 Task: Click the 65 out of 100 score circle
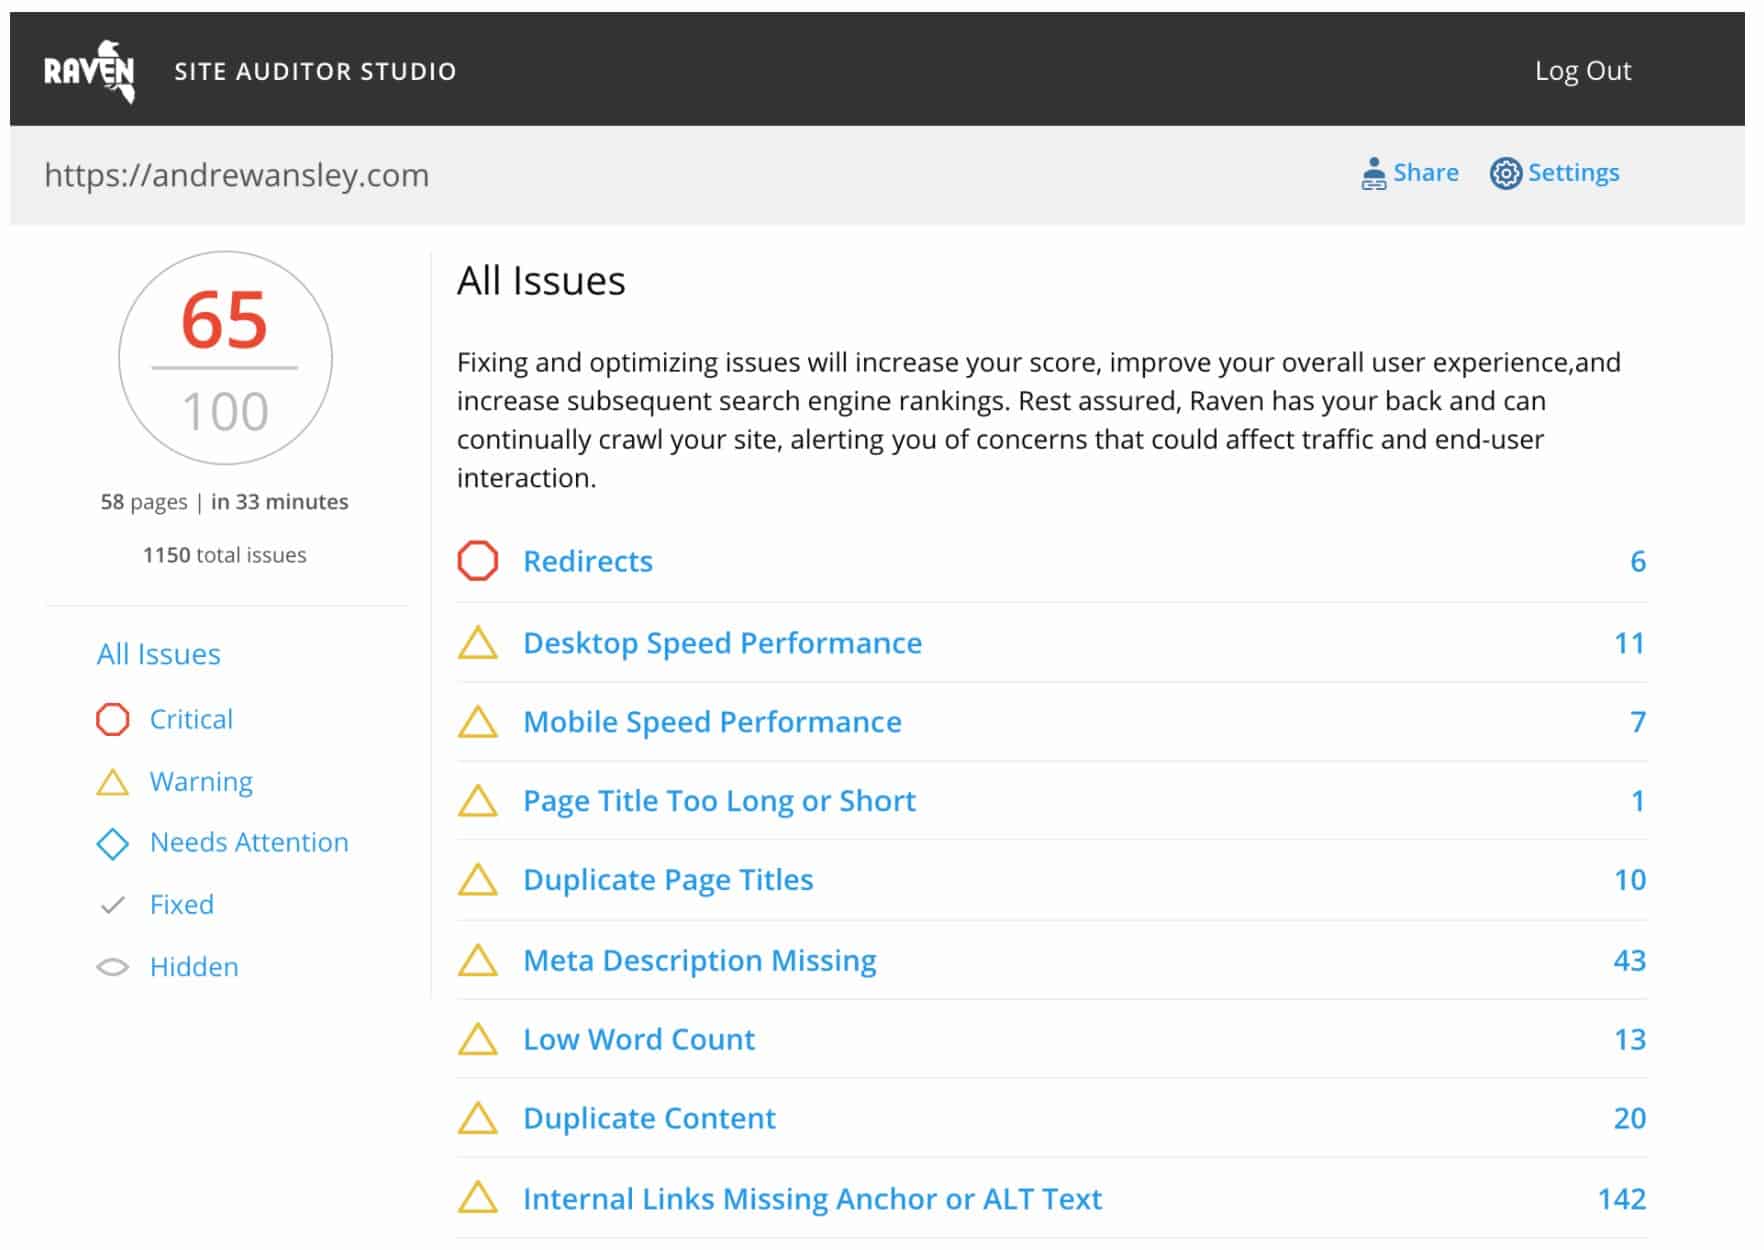tap(225, 358)
